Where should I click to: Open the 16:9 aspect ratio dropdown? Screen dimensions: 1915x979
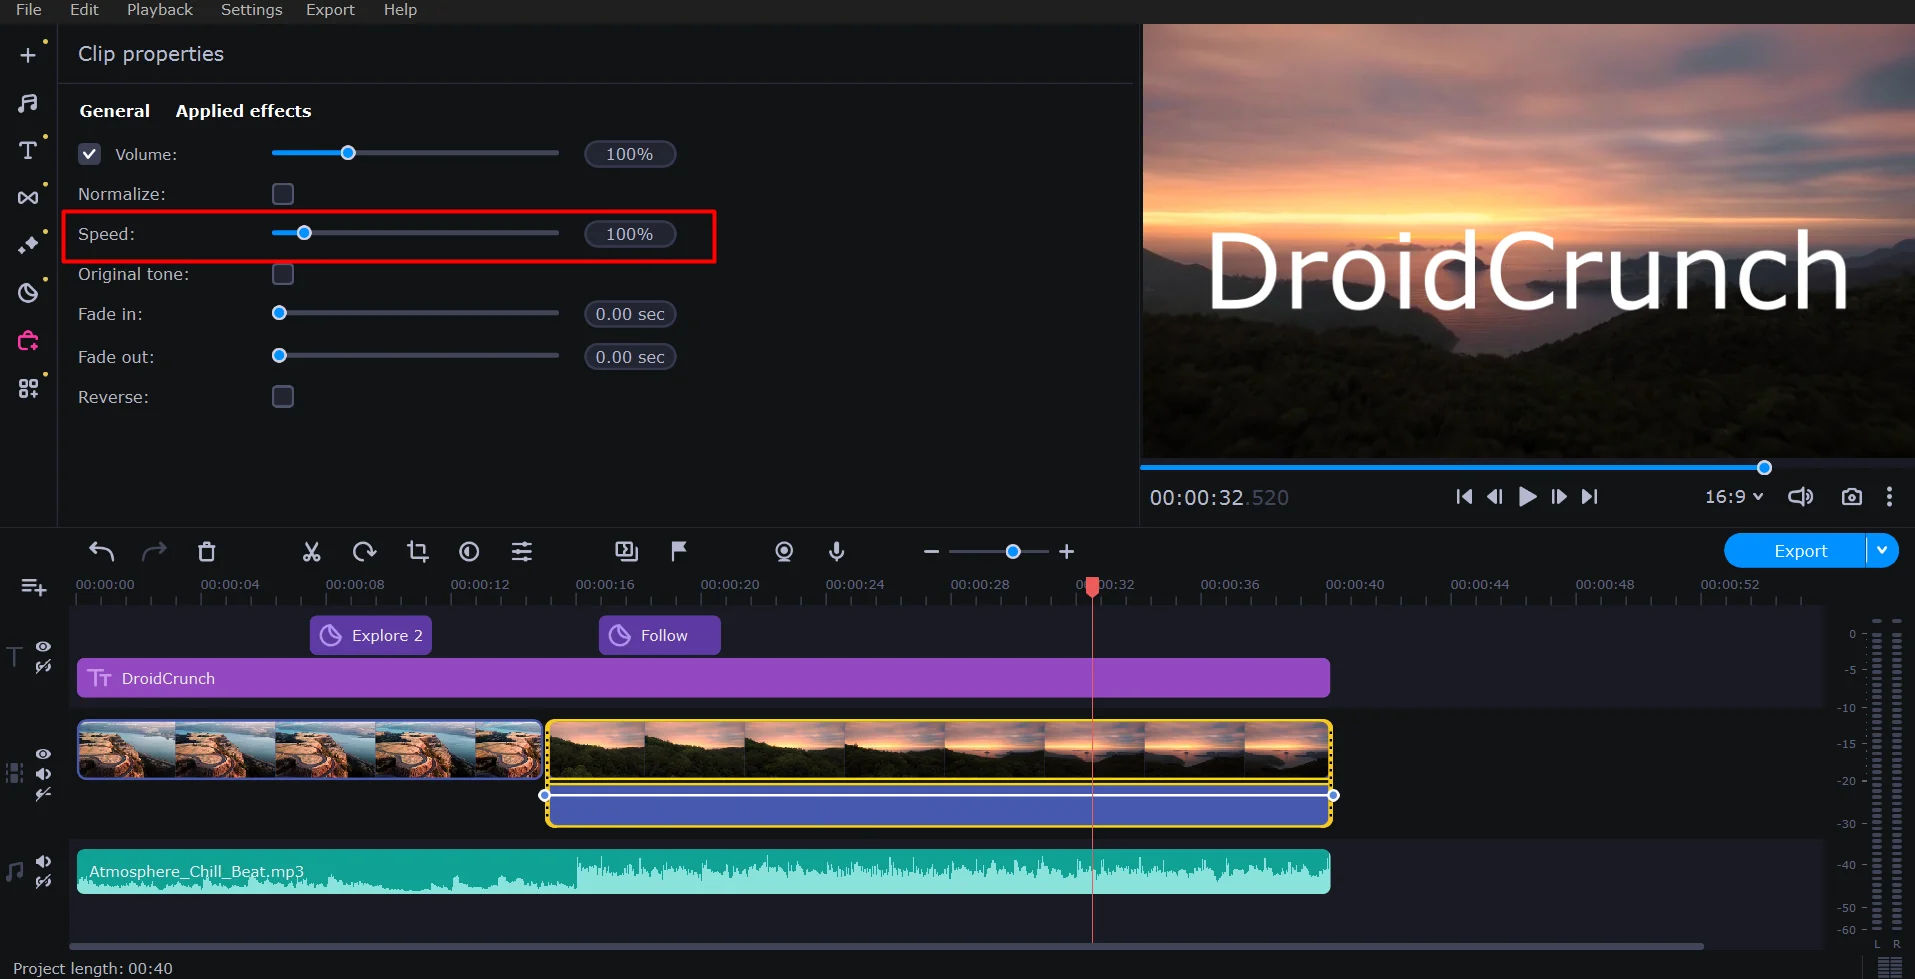tap(1733, 497)
